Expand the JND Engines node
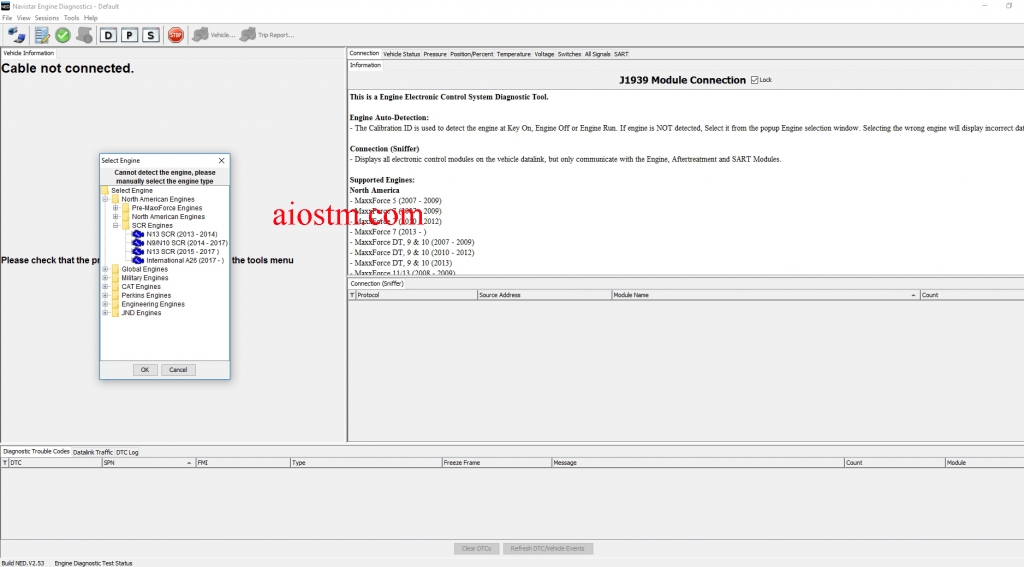This screenshot has width=1024, height=567. [x=105, y=313]
